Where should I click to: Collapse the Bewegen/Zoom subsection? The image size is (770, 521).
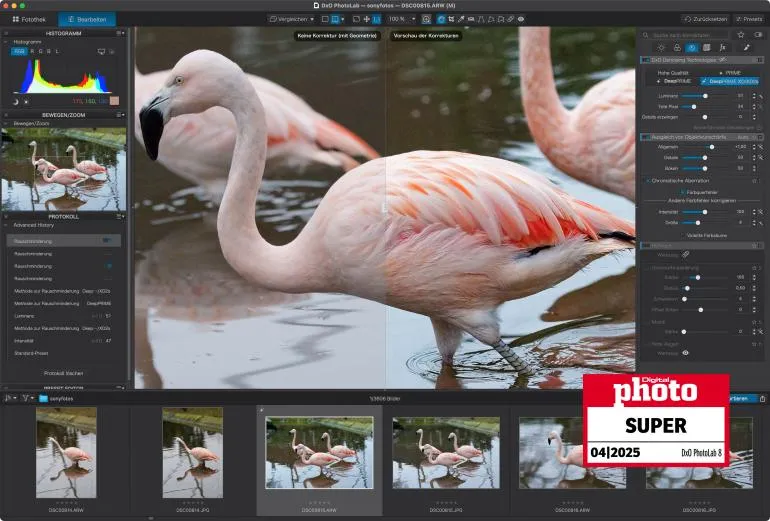pyautogui.click(x=6, y=124)
